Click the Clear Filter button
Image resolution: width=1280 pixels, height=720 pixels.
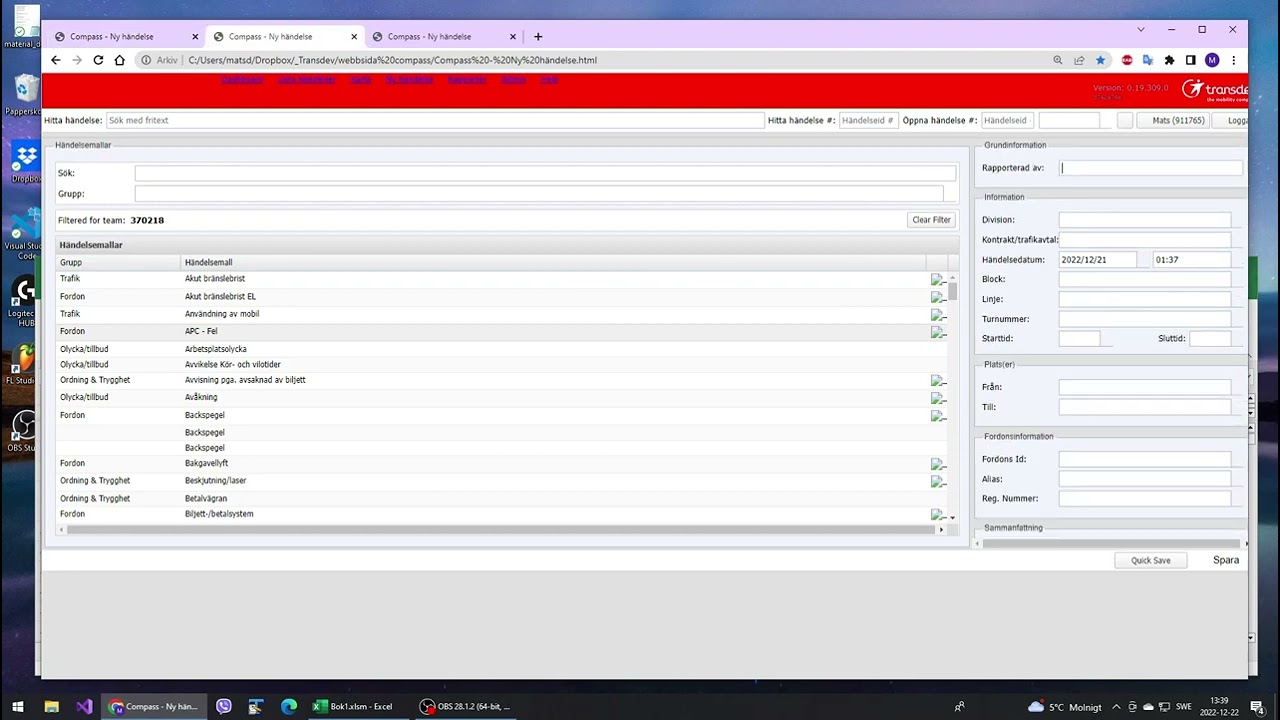[931, 220]
